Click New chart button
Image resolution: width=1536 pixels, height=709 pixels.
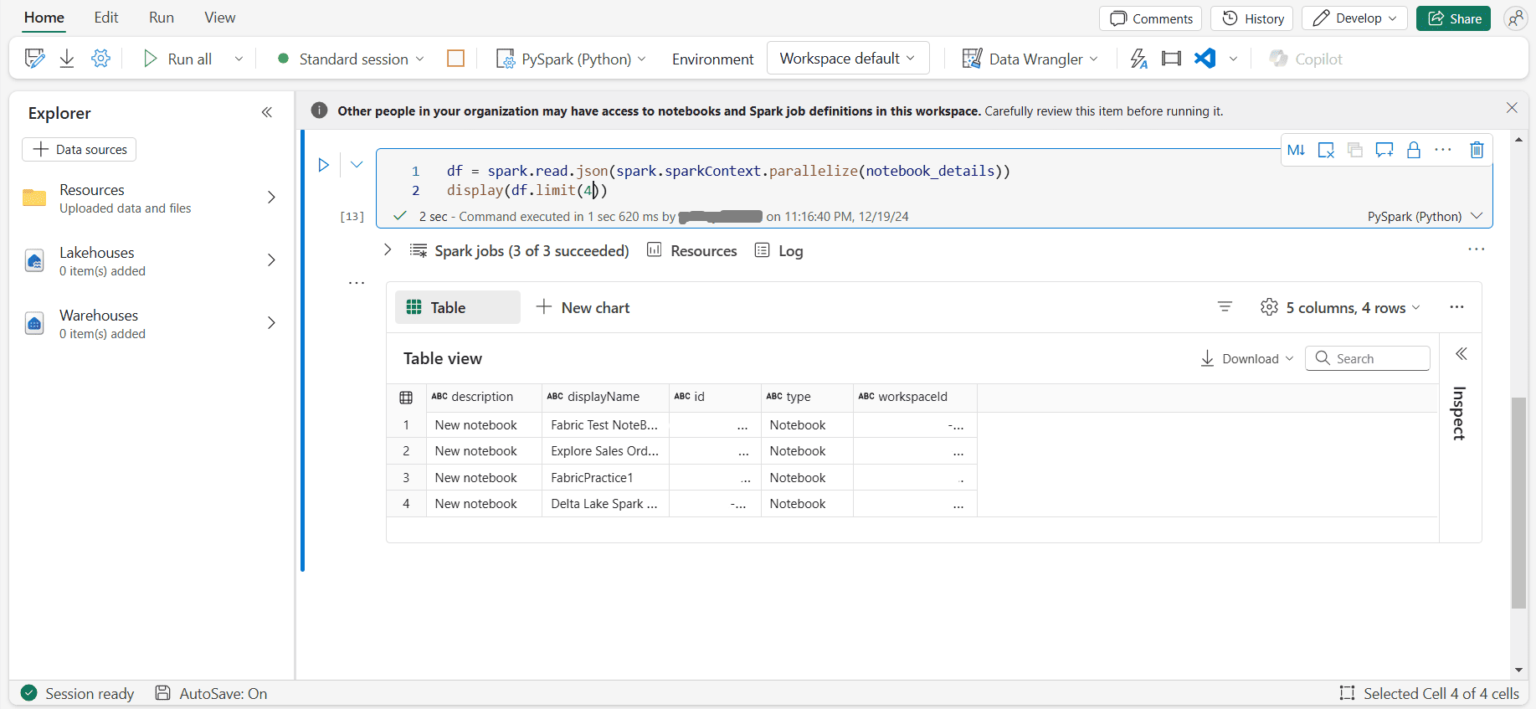pyautogui.click(x=583, y=307)
